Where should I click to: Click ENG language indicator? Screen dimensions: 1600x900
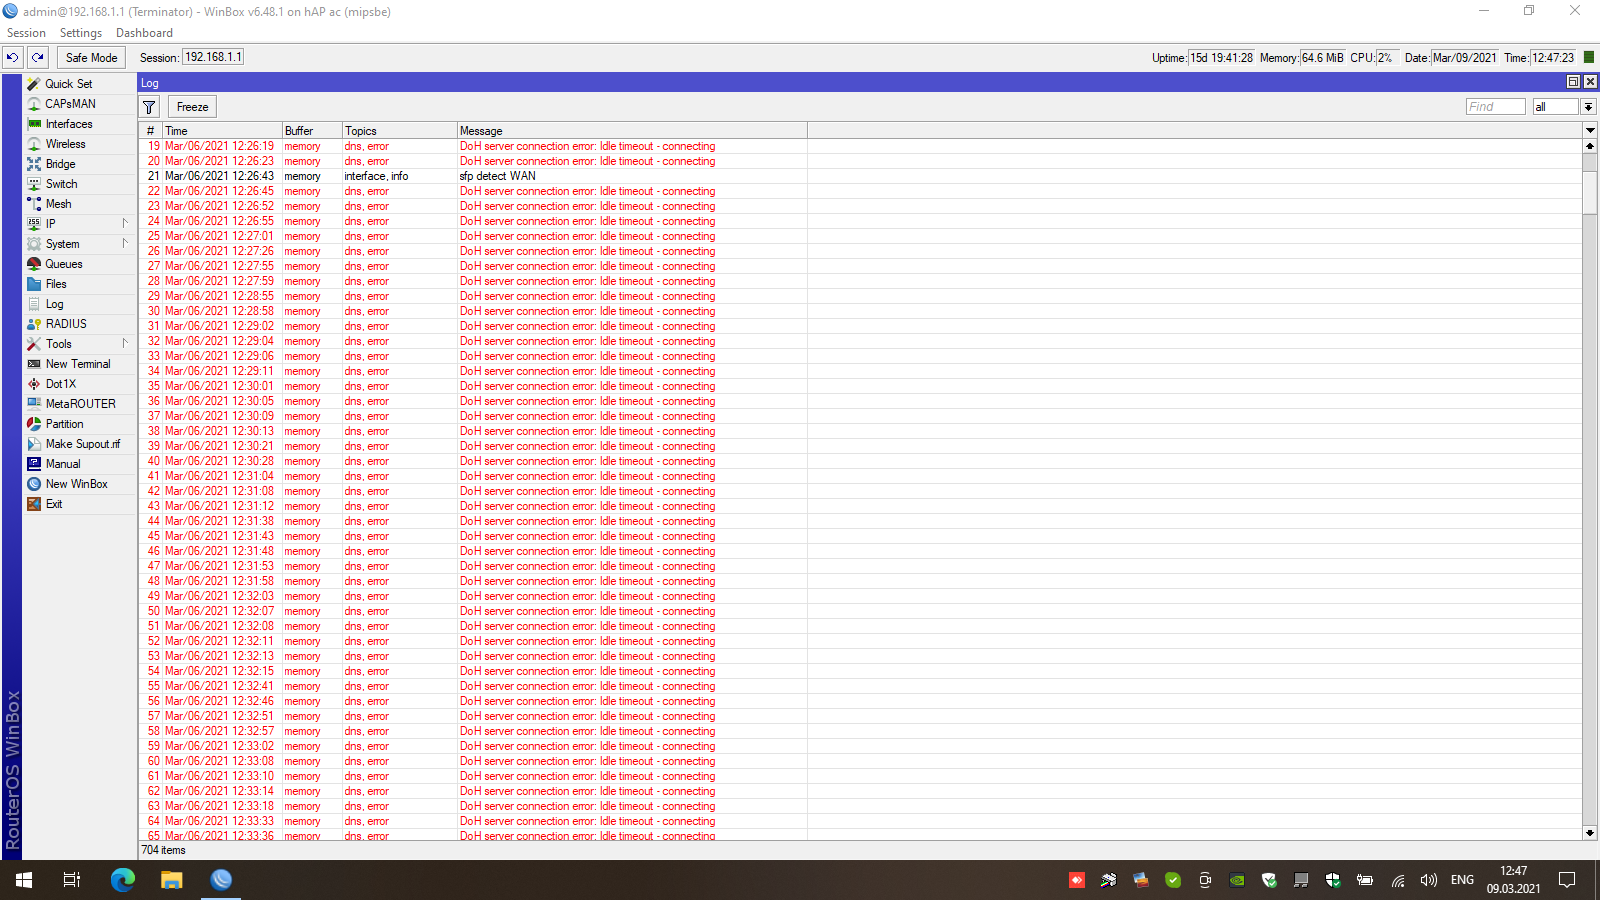coord(1462,880)
